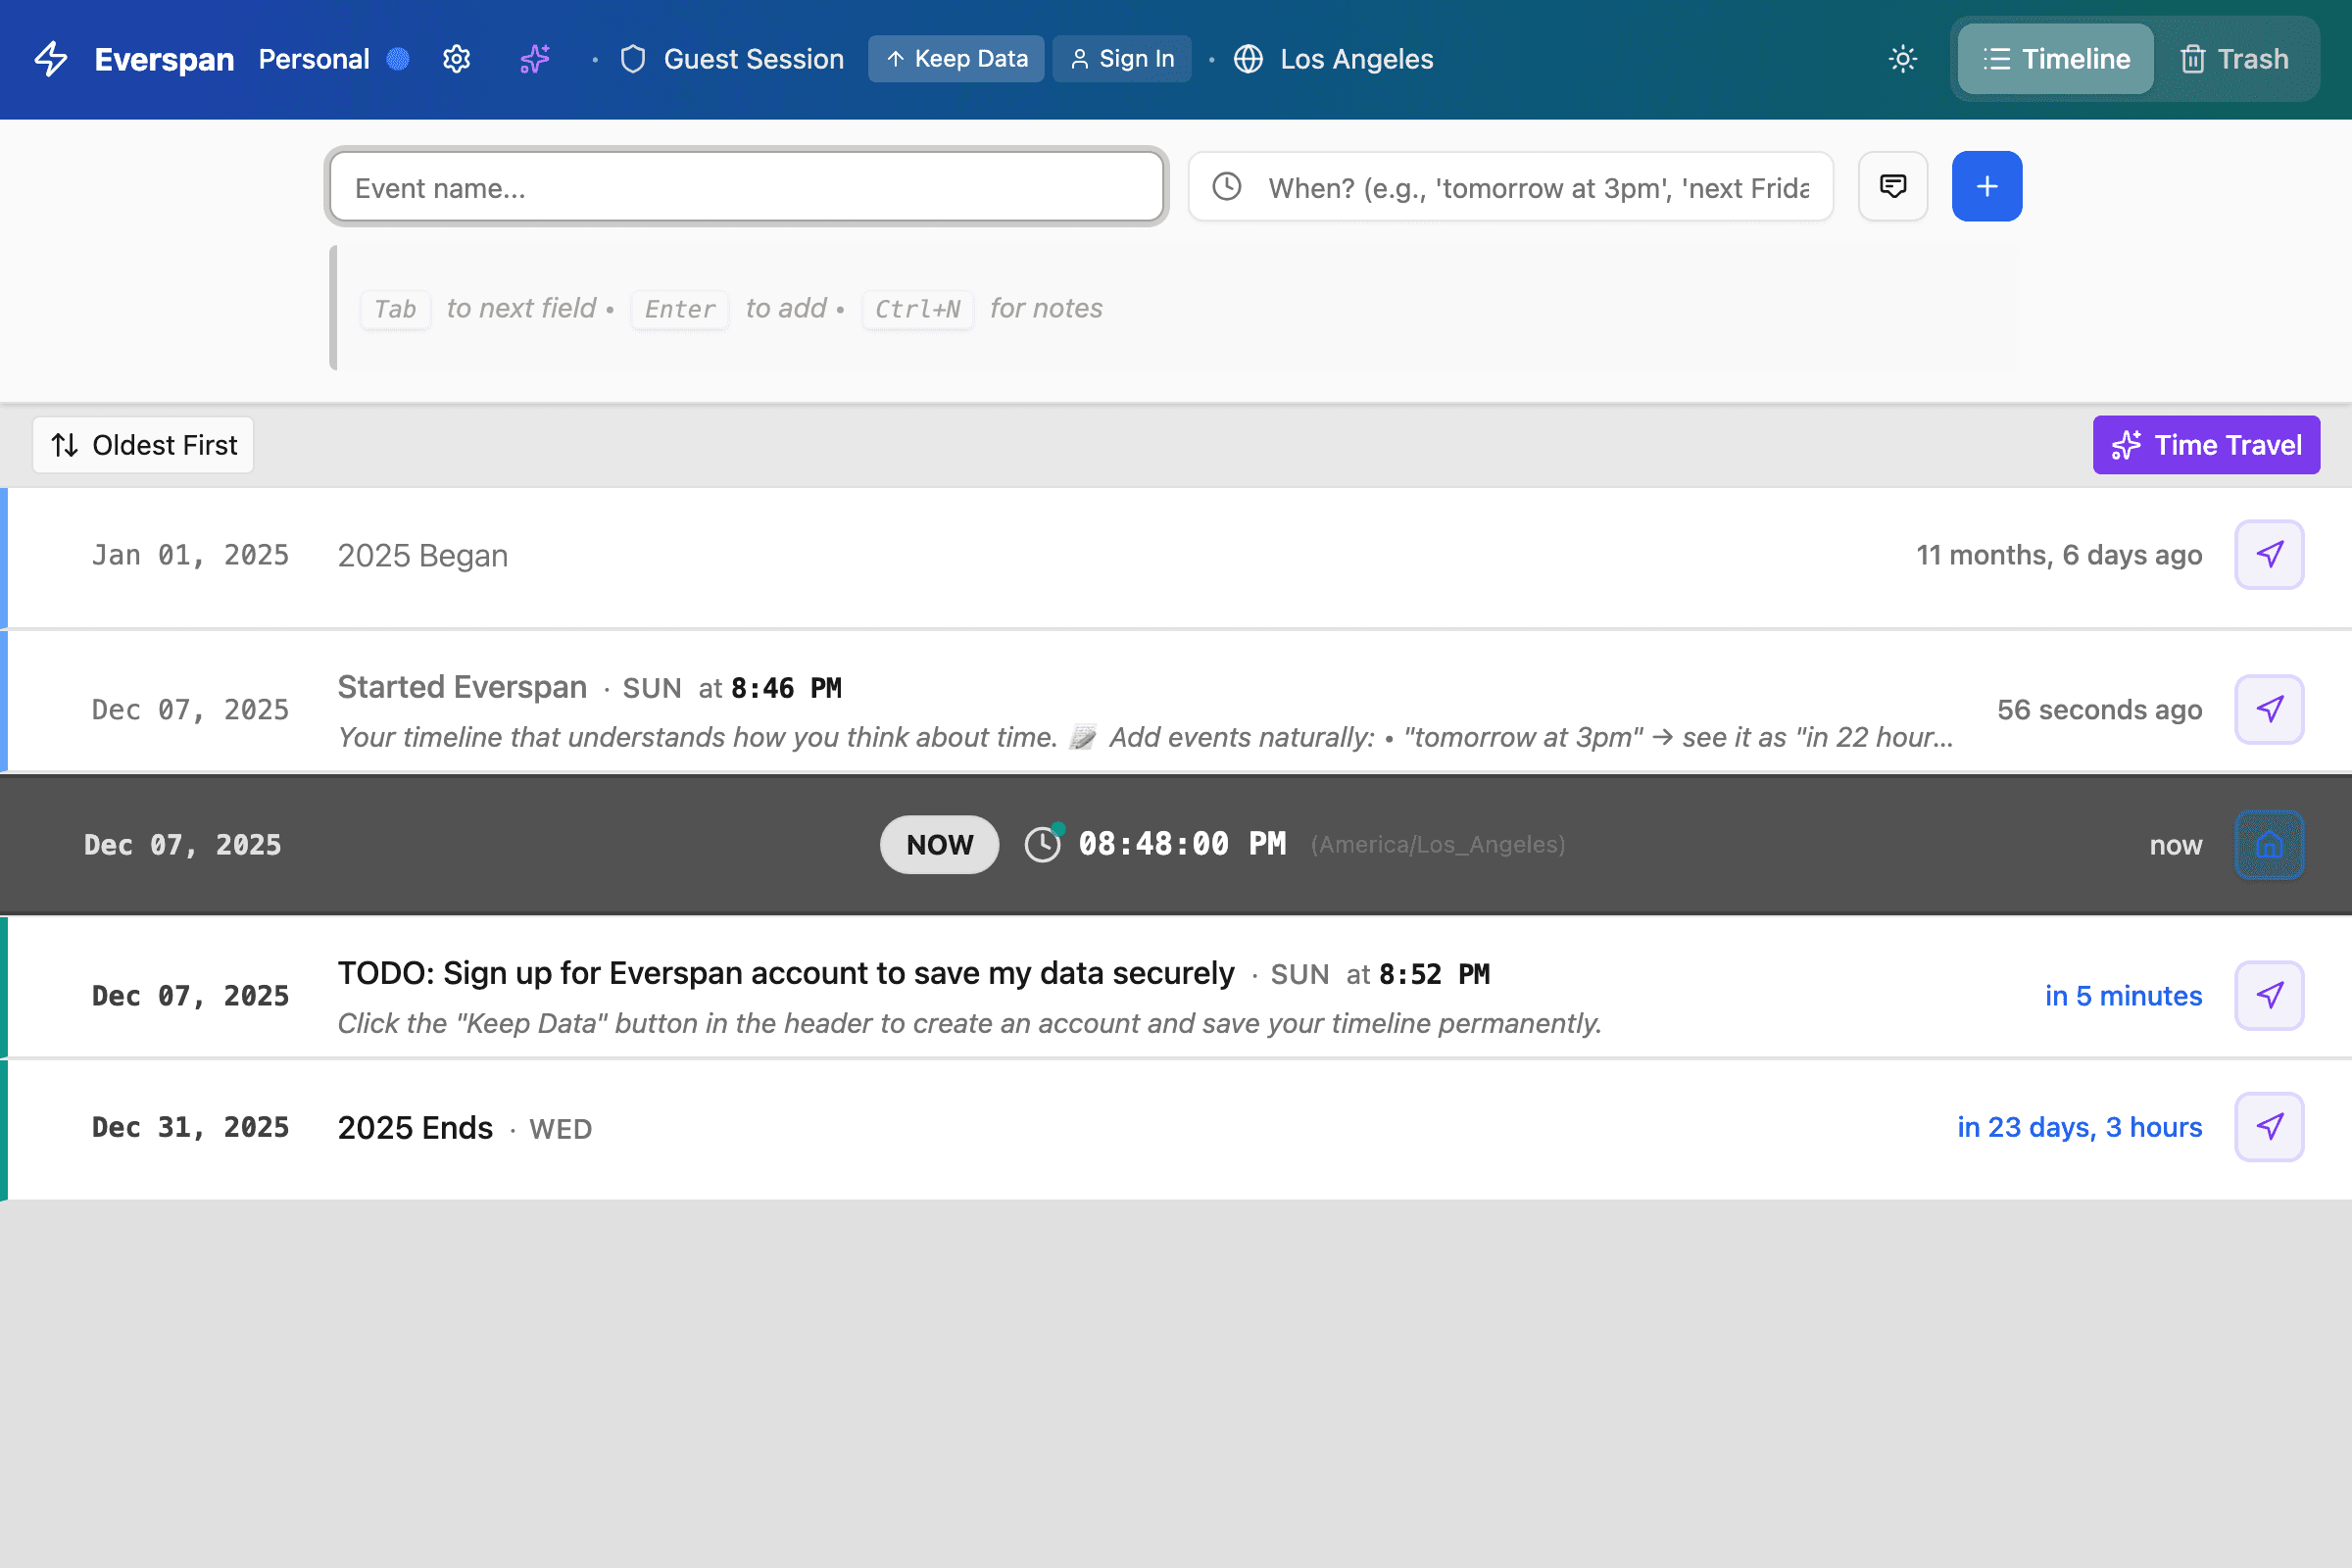Click the home icon on the NOW bar
The height and width of the screenshot is (1568, 2352).
2268,845
